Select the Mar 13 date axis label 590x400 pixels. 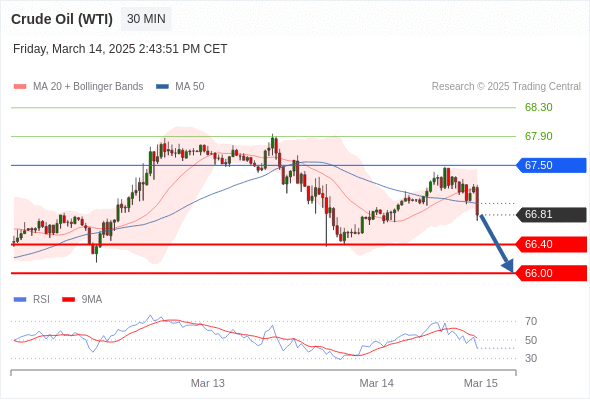(x=208, y=383)
